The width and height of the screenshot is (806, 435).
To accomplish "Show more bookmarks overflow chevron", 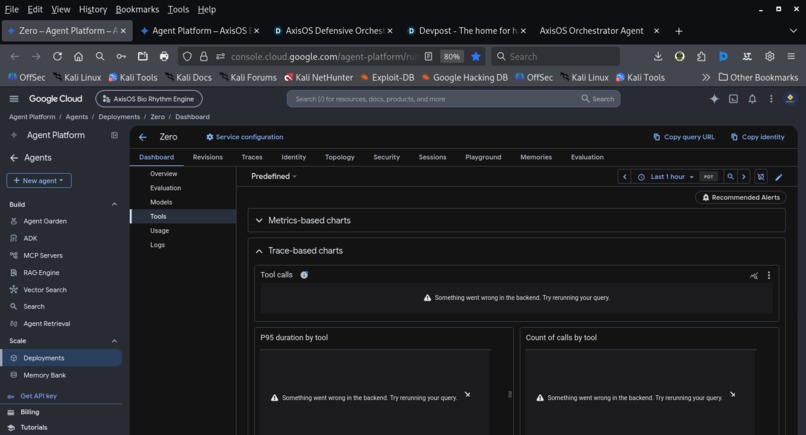I will coord(706,77).
